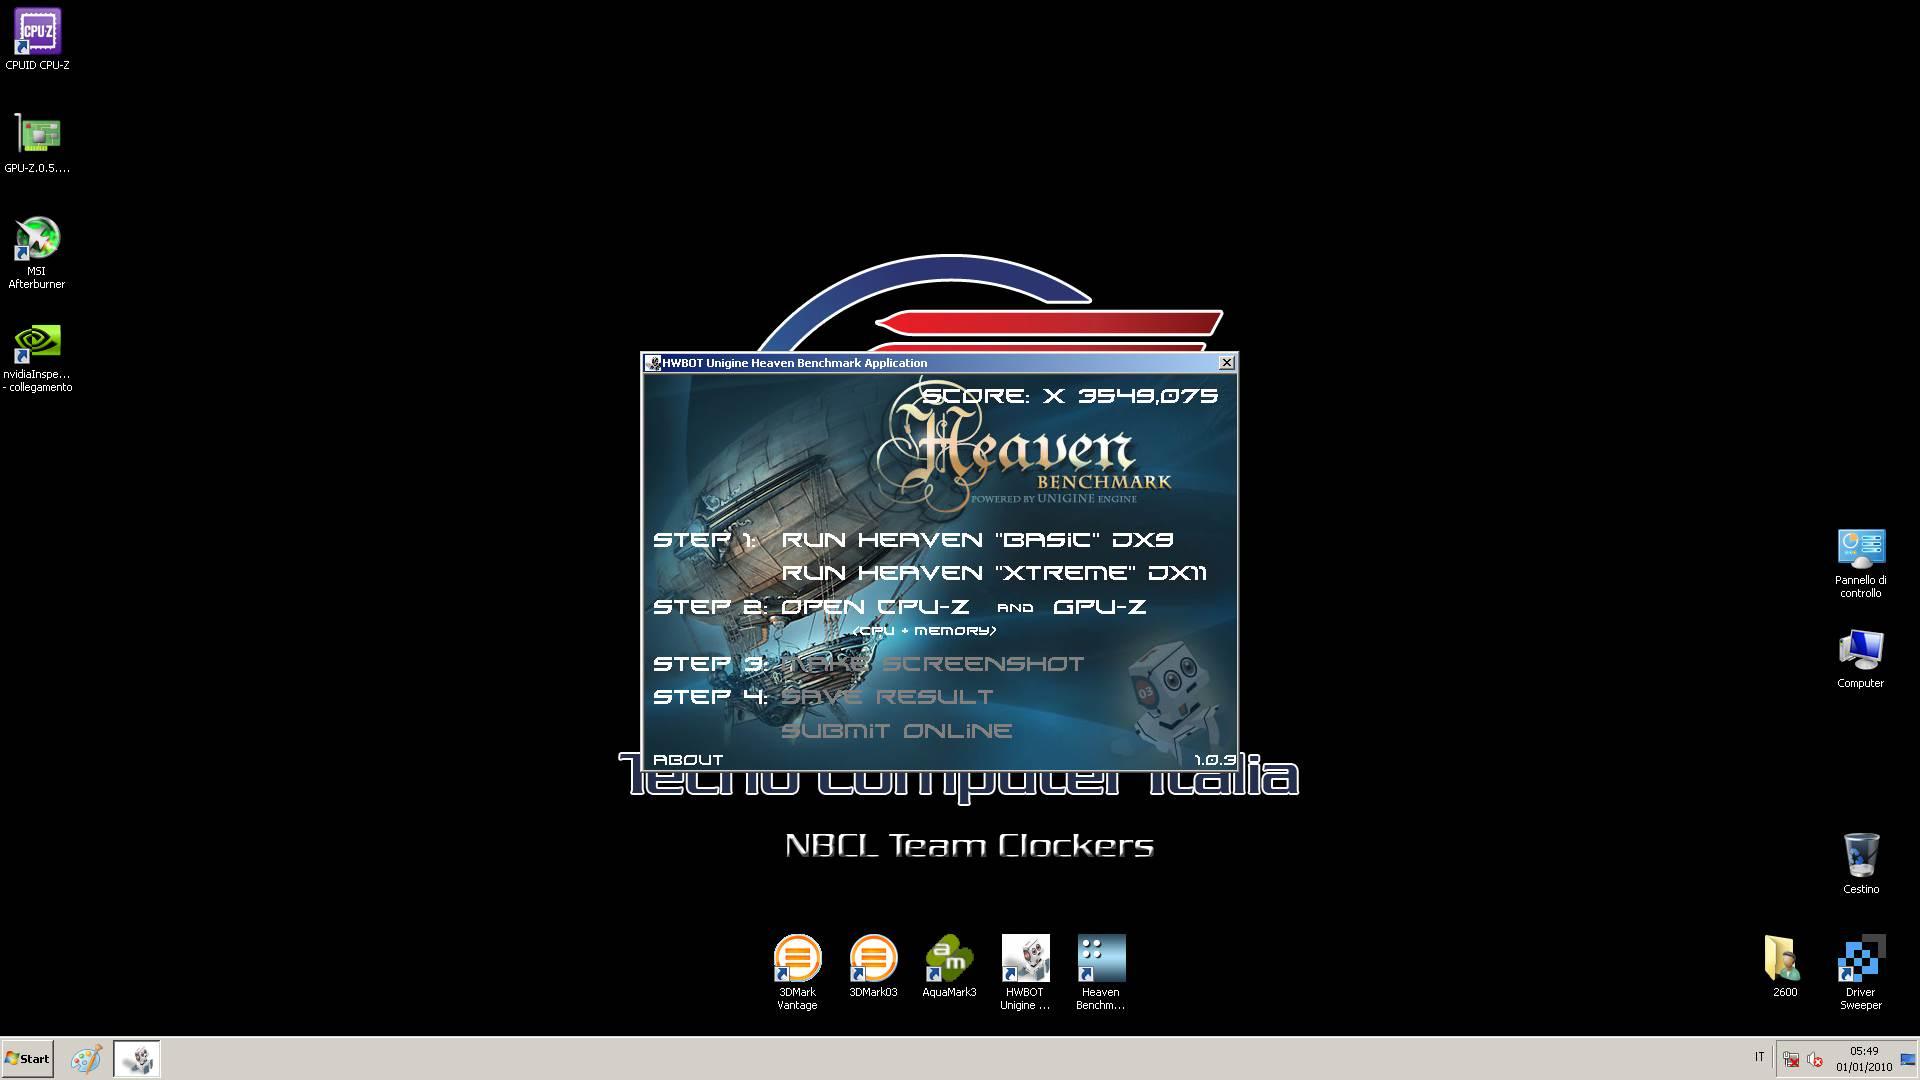Click the score text X 3549,075
The height and width of the screenshot is (1080, 1920).
click(1130, 396)
